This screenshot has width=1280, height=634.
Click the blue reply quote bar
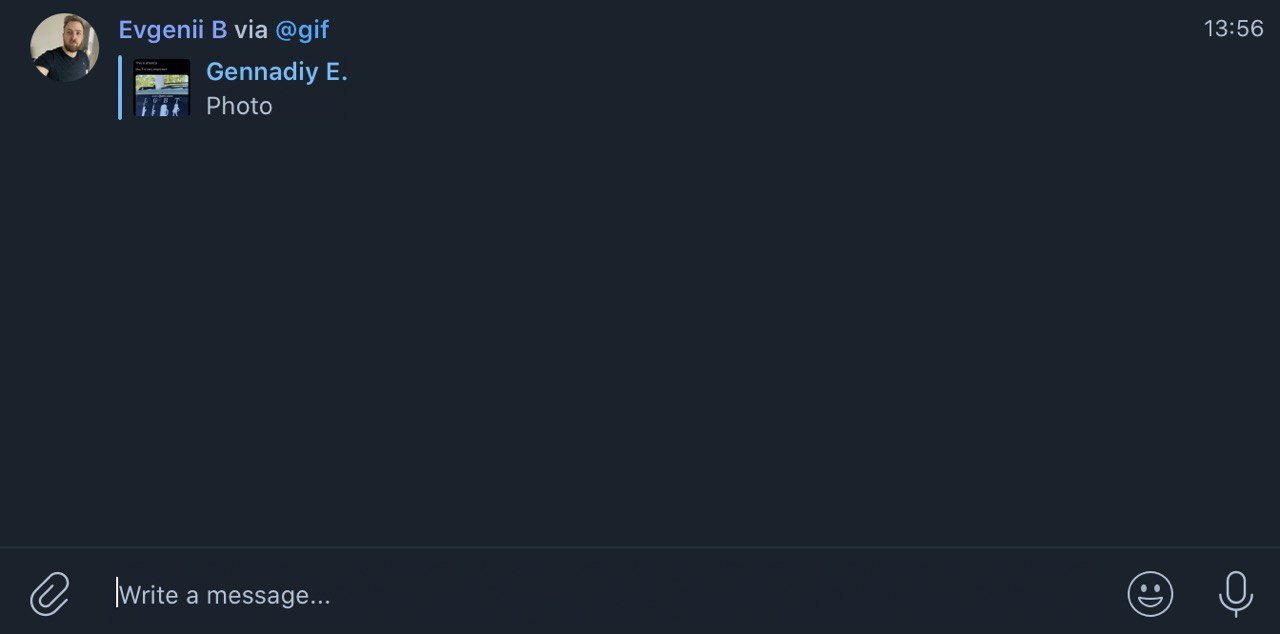tap(120, 88)
